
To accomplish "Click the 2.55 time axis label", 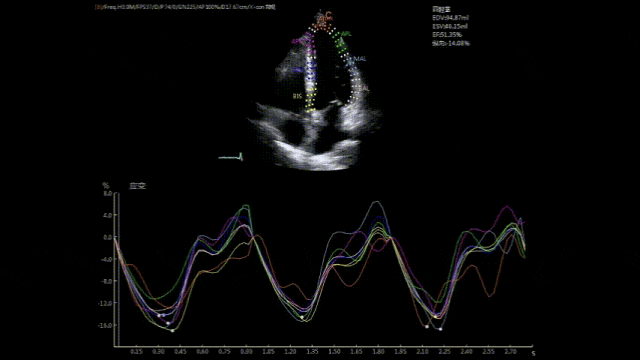I will pyautogui.click(x=489, y=352).
